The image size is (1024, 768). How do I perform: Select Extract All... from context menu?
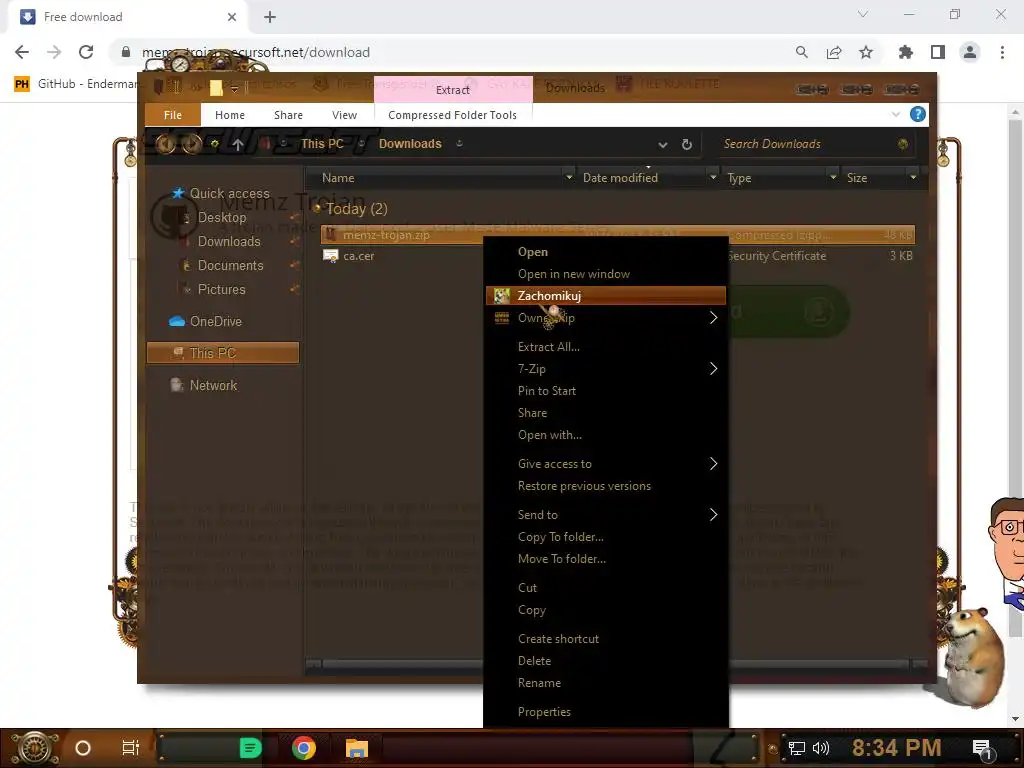549,347
